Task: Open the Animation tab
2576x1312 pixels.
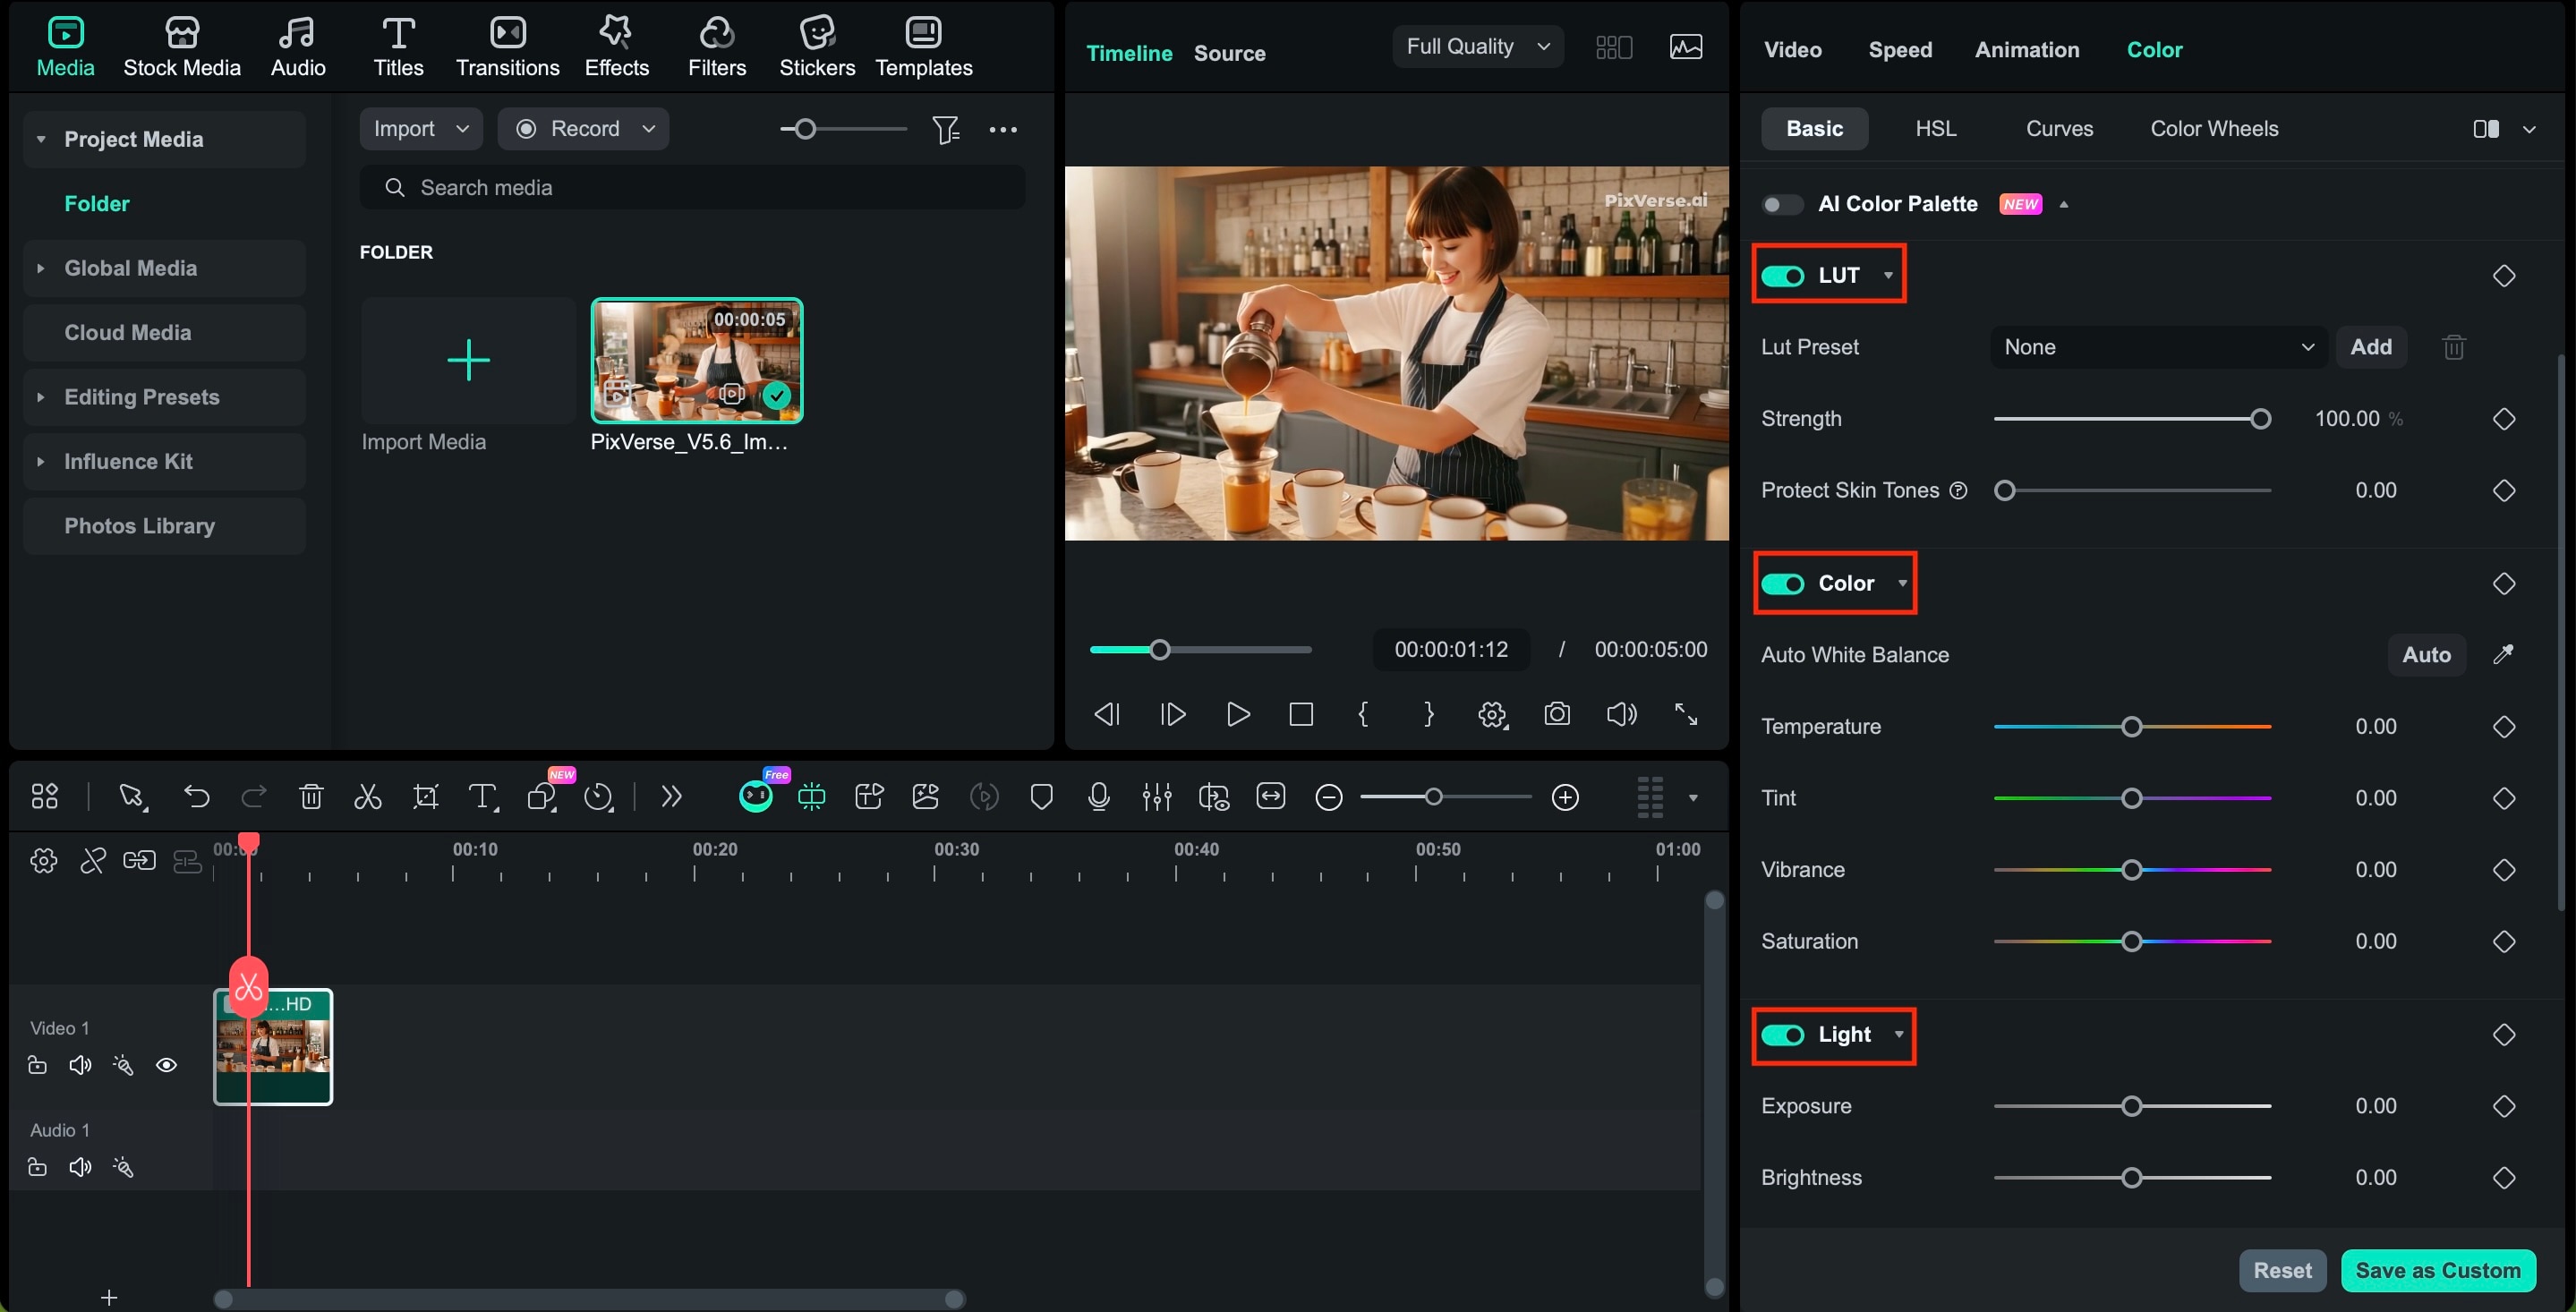Action: (2026, 49)
